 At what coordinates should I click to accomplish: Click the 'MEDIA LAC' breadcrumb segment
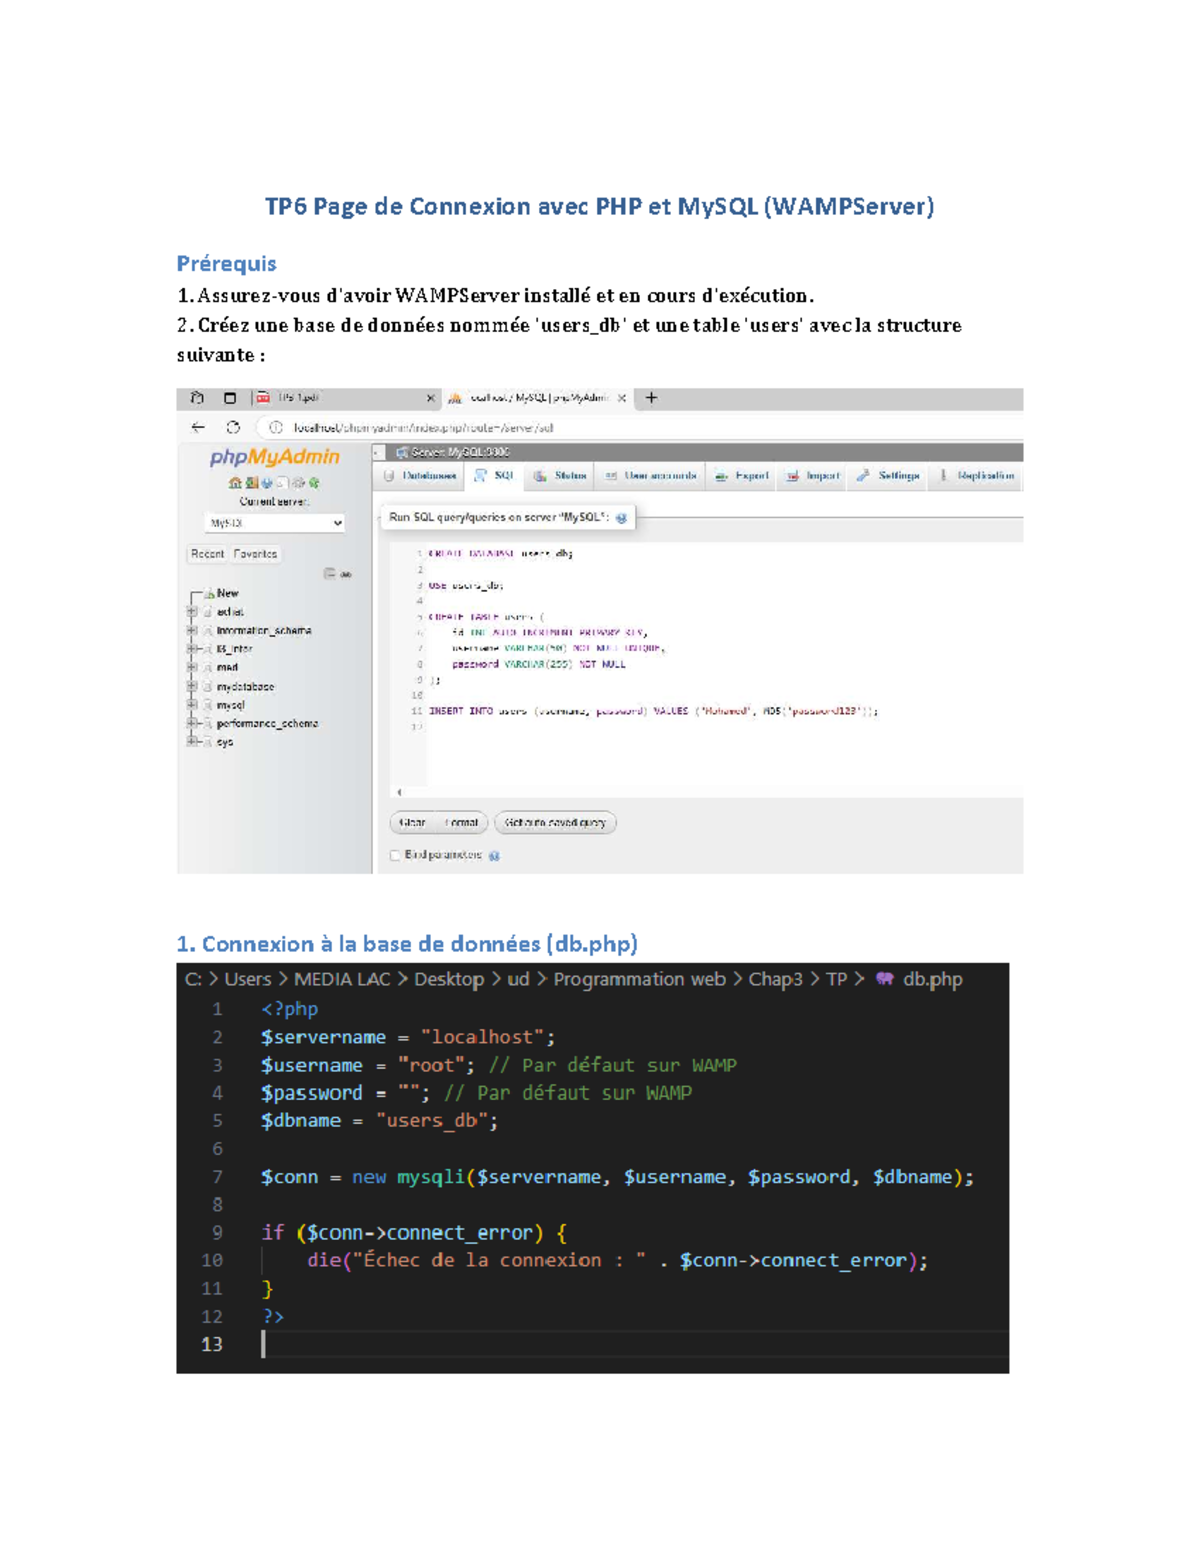point(342,979)
